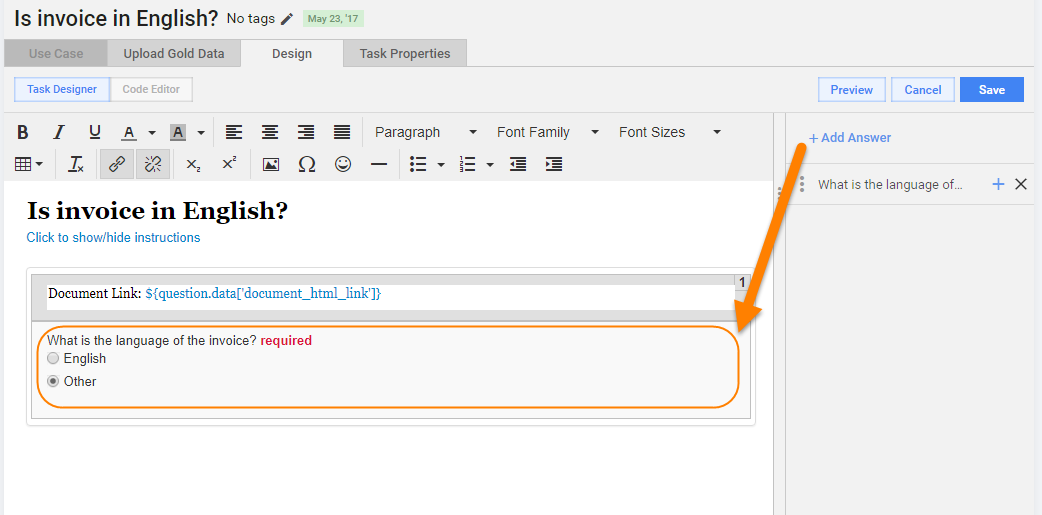Justify the text
Screen dimensions: 1042x515
[x=342, y=132]
